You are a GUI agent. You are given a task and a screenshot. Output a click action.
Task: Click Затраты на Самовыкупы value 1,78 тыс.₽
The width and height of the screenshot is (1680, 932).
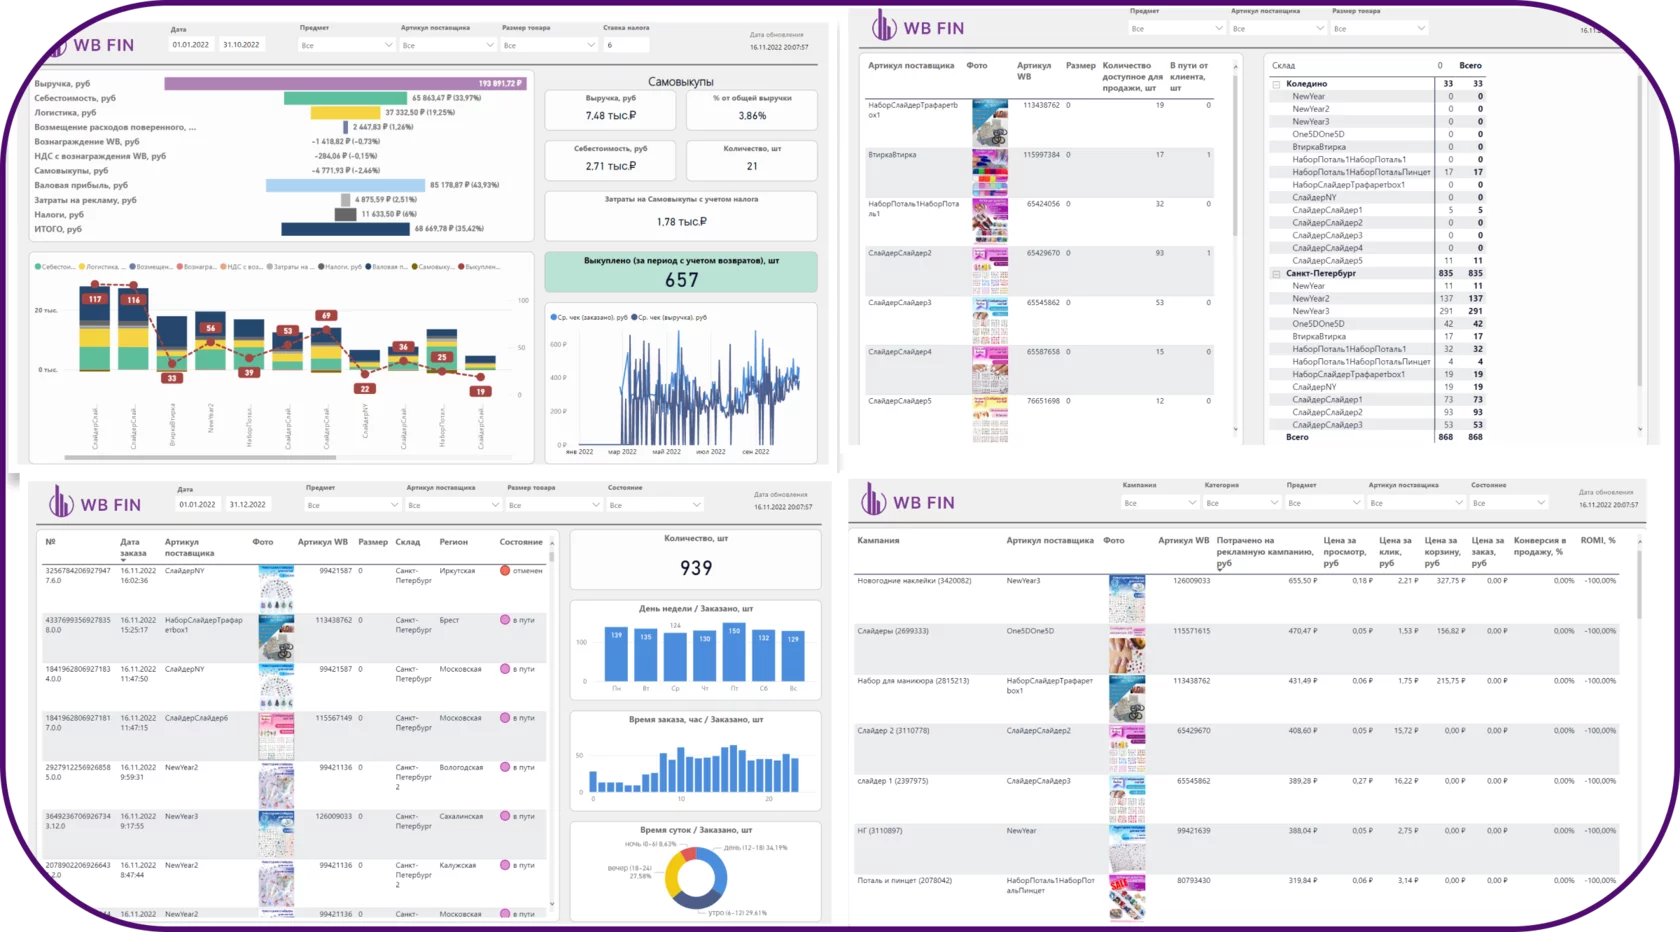pyautogui.click(x=681, y=222)
